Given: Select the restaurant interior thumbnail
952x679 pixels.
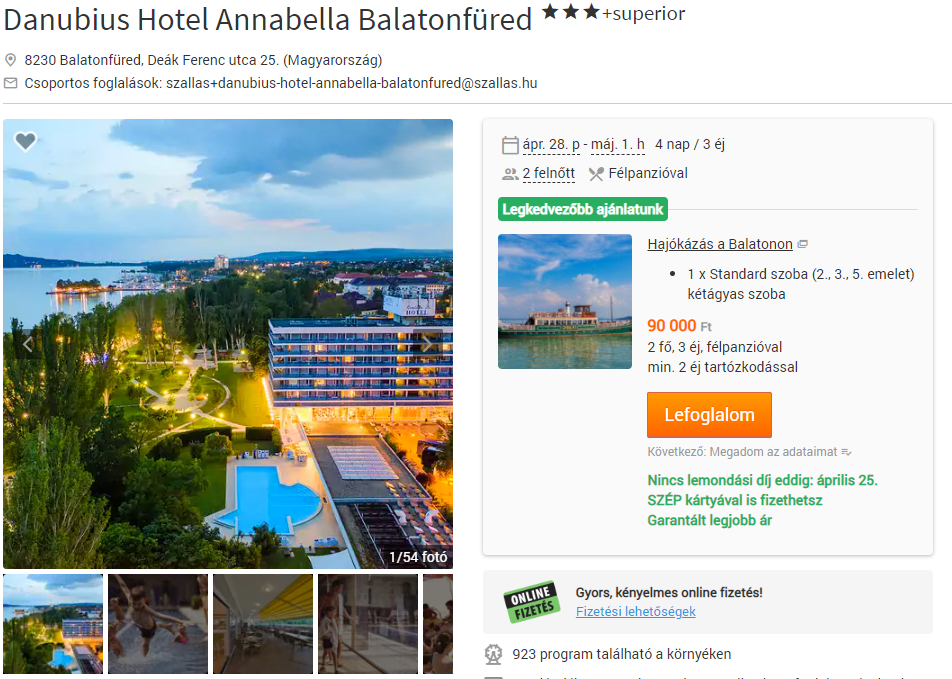Looking at the screenshot, I should click(263, 624).
